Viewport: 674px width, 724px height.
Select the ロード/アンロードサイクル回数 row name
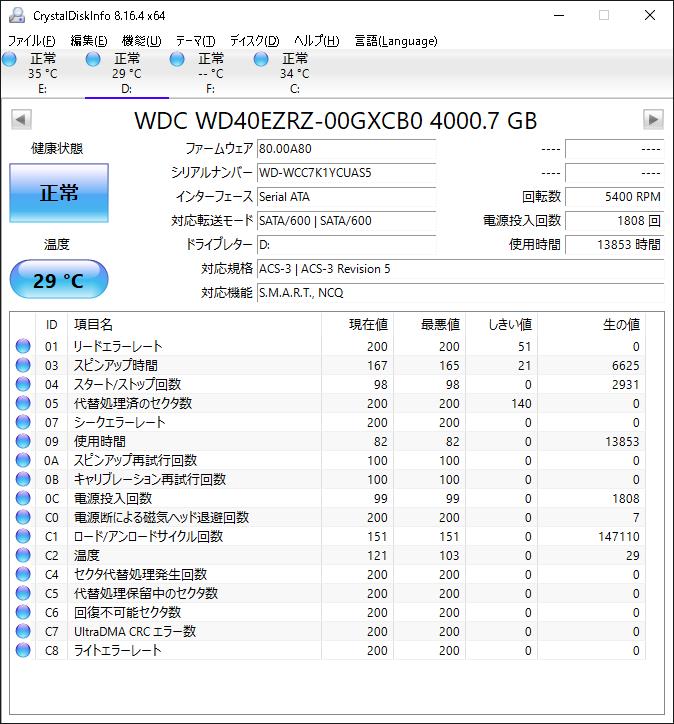[x=149, y=536]
